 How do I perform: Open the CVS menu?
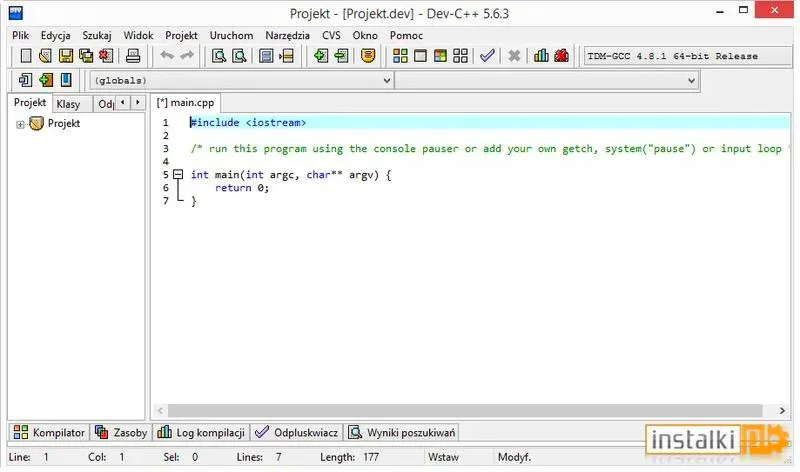(331, 36)
